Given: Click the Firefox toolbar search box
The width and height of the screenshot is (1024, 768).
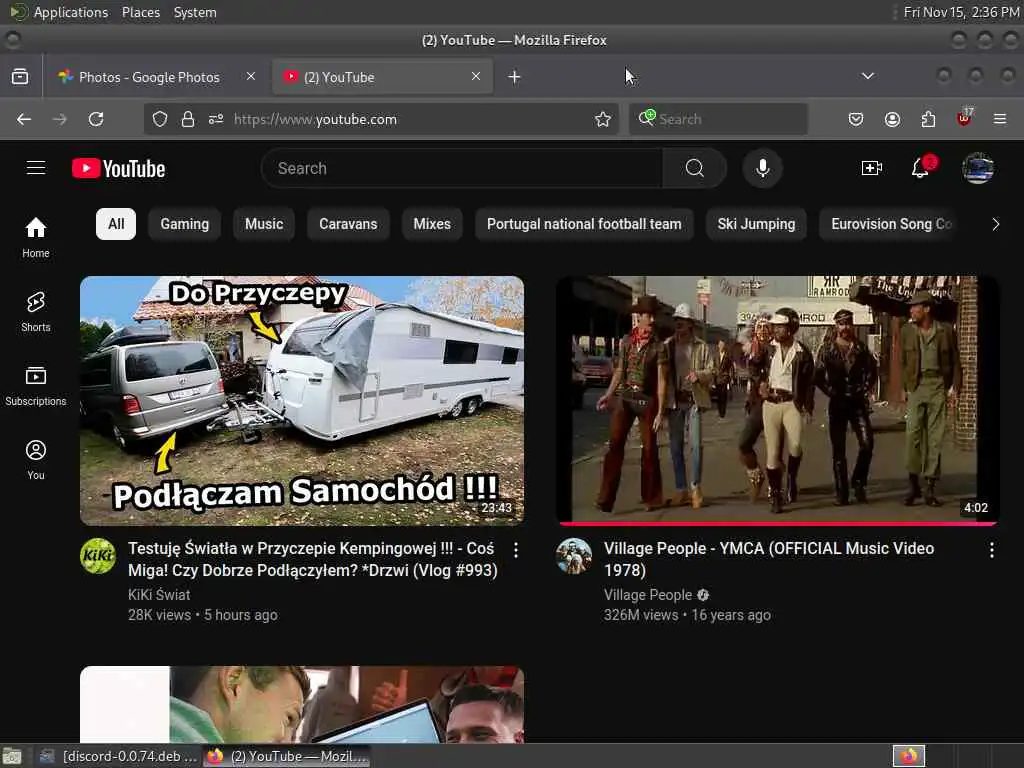Looking at the screenshot, I should pyautogui.click(x=718, y=119).
